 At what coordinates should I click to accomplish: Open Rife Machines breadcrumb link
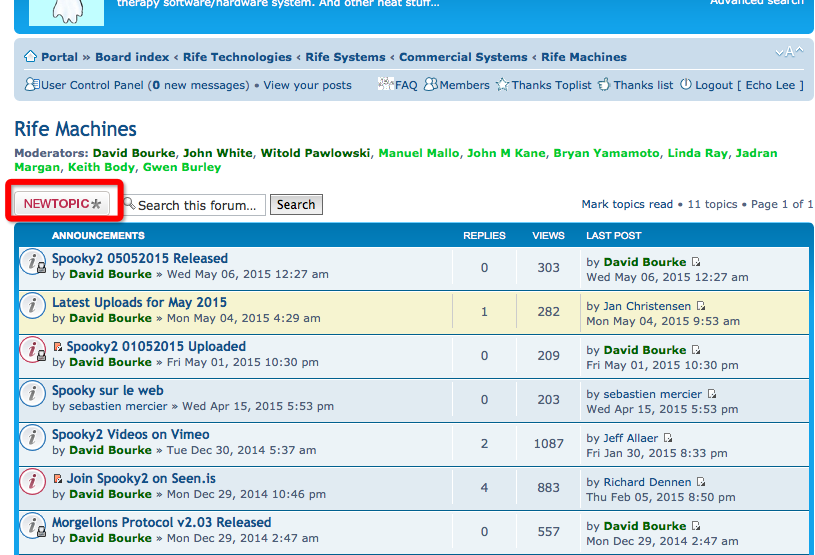584,57
